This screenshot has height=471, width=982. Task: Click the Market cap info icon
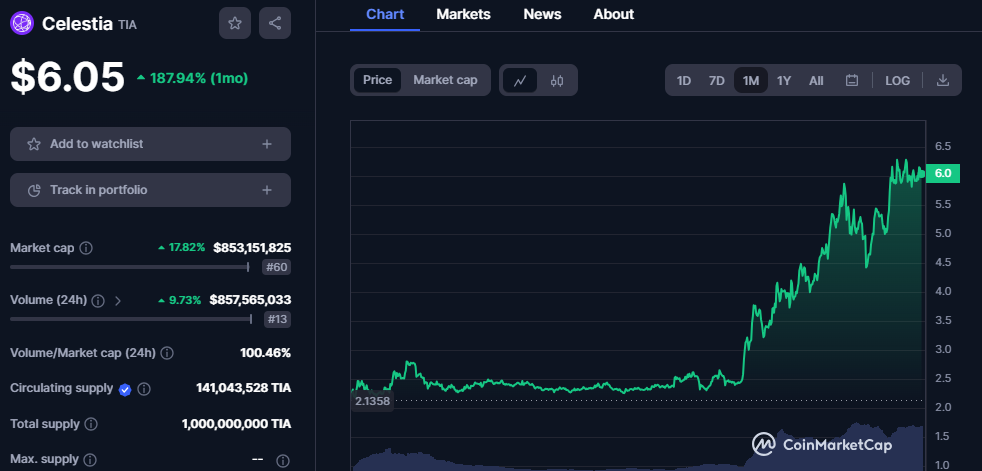pos(86,247)
